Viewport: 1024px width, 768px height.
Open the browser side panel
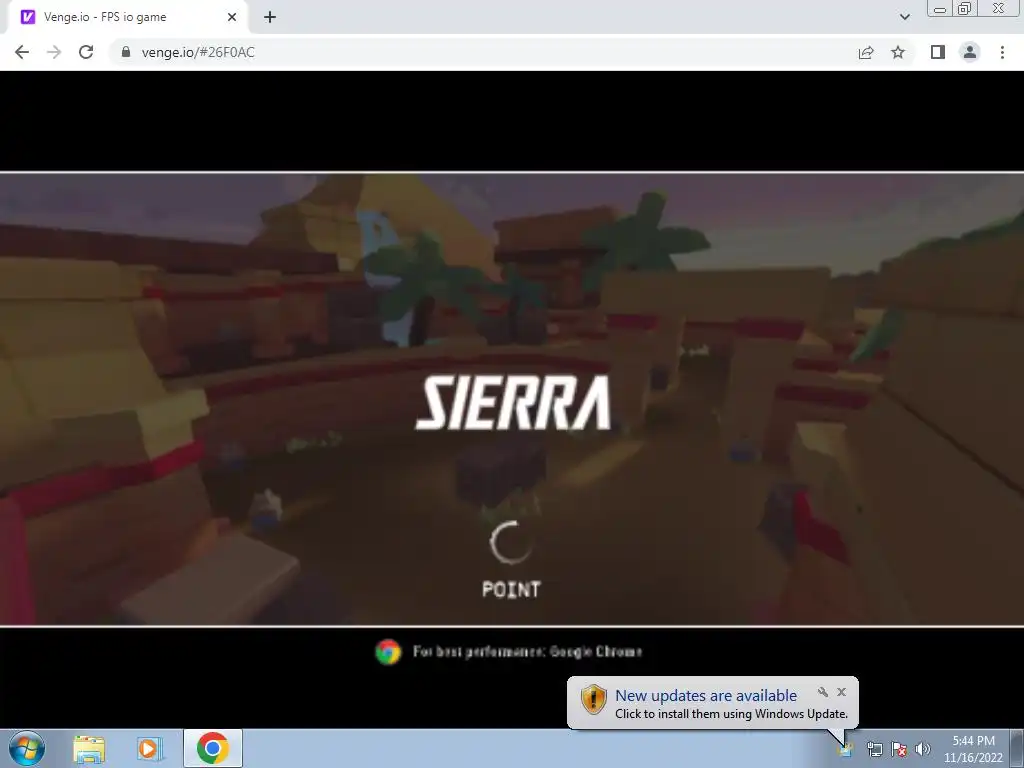(938, 52)
